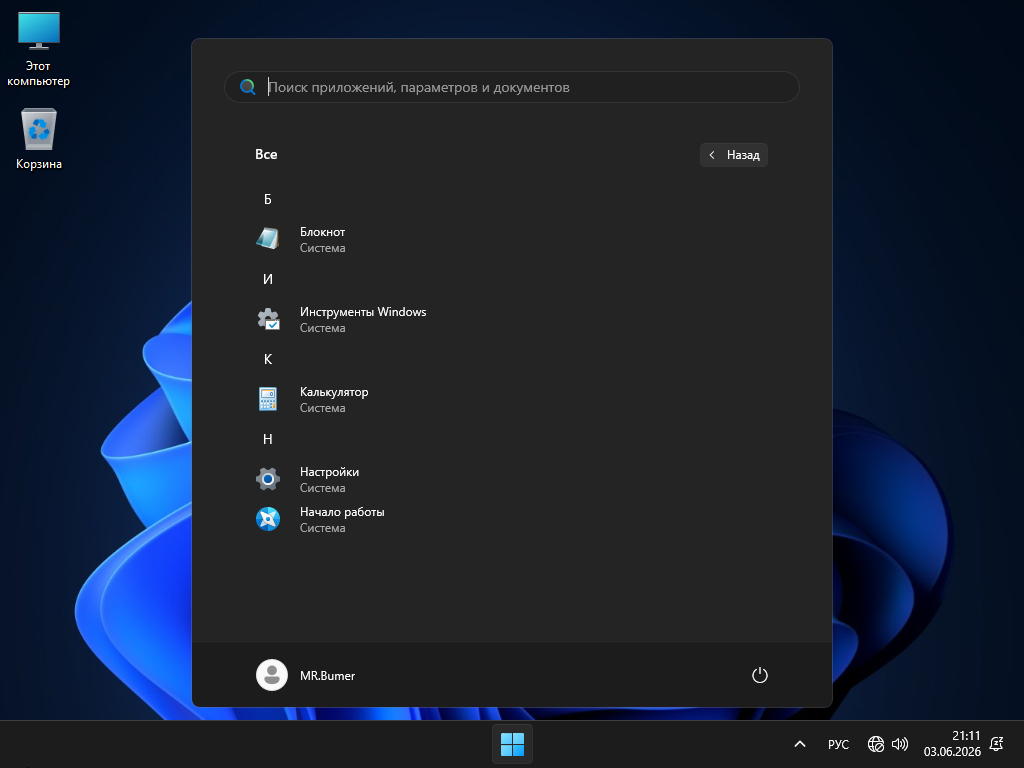Open Настройки settings gear icon
The height and width of the screenshot is (768, 1024).
pyautogui.click(x=268, y=479)
